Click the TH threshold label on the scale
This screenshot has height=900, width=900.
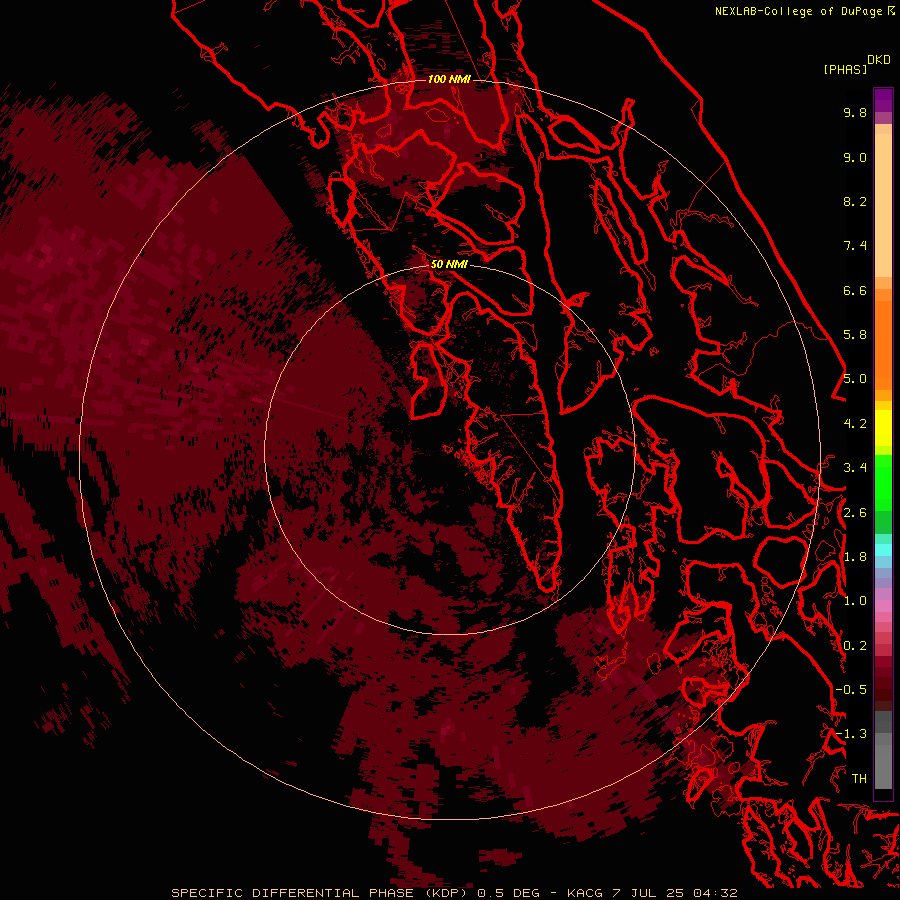click(x=859, y=779)
